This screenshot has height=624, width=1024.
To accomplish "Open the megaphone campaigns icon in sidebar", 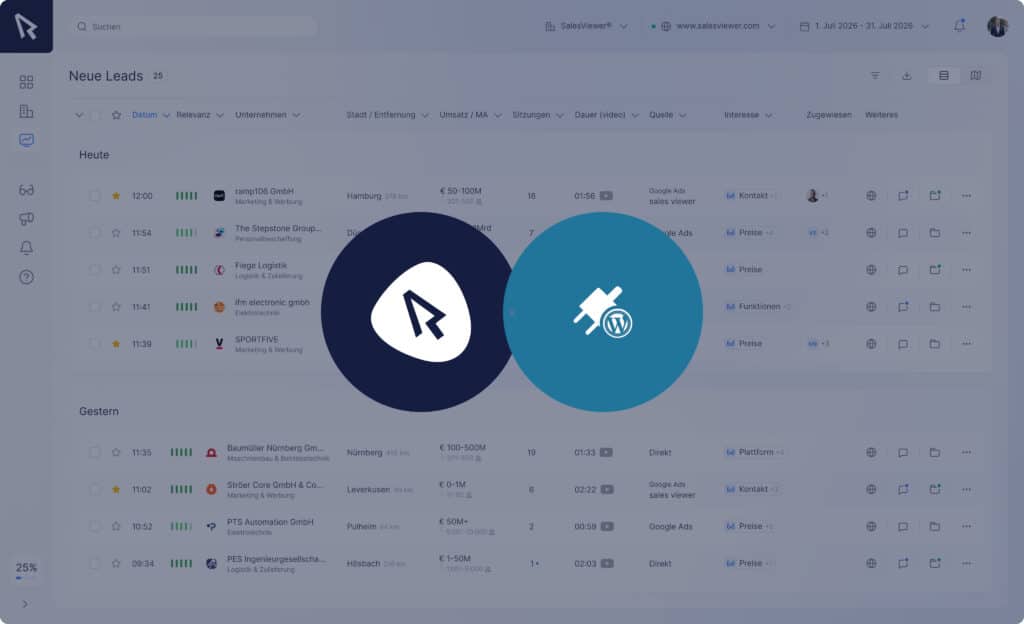I will pyautogui.click(x=26, y=219).
